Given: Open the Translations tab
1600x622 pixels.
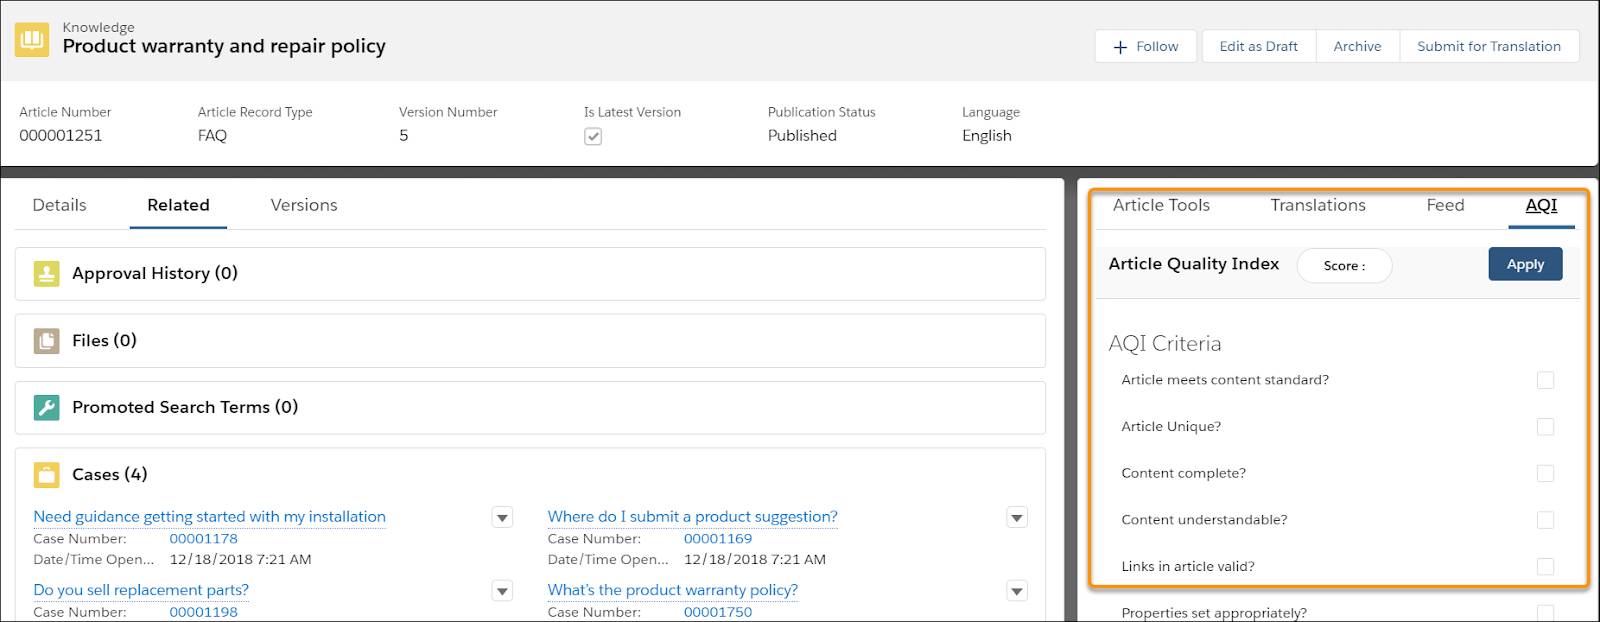Looking at the screenshot, I should pos(1318,205).
